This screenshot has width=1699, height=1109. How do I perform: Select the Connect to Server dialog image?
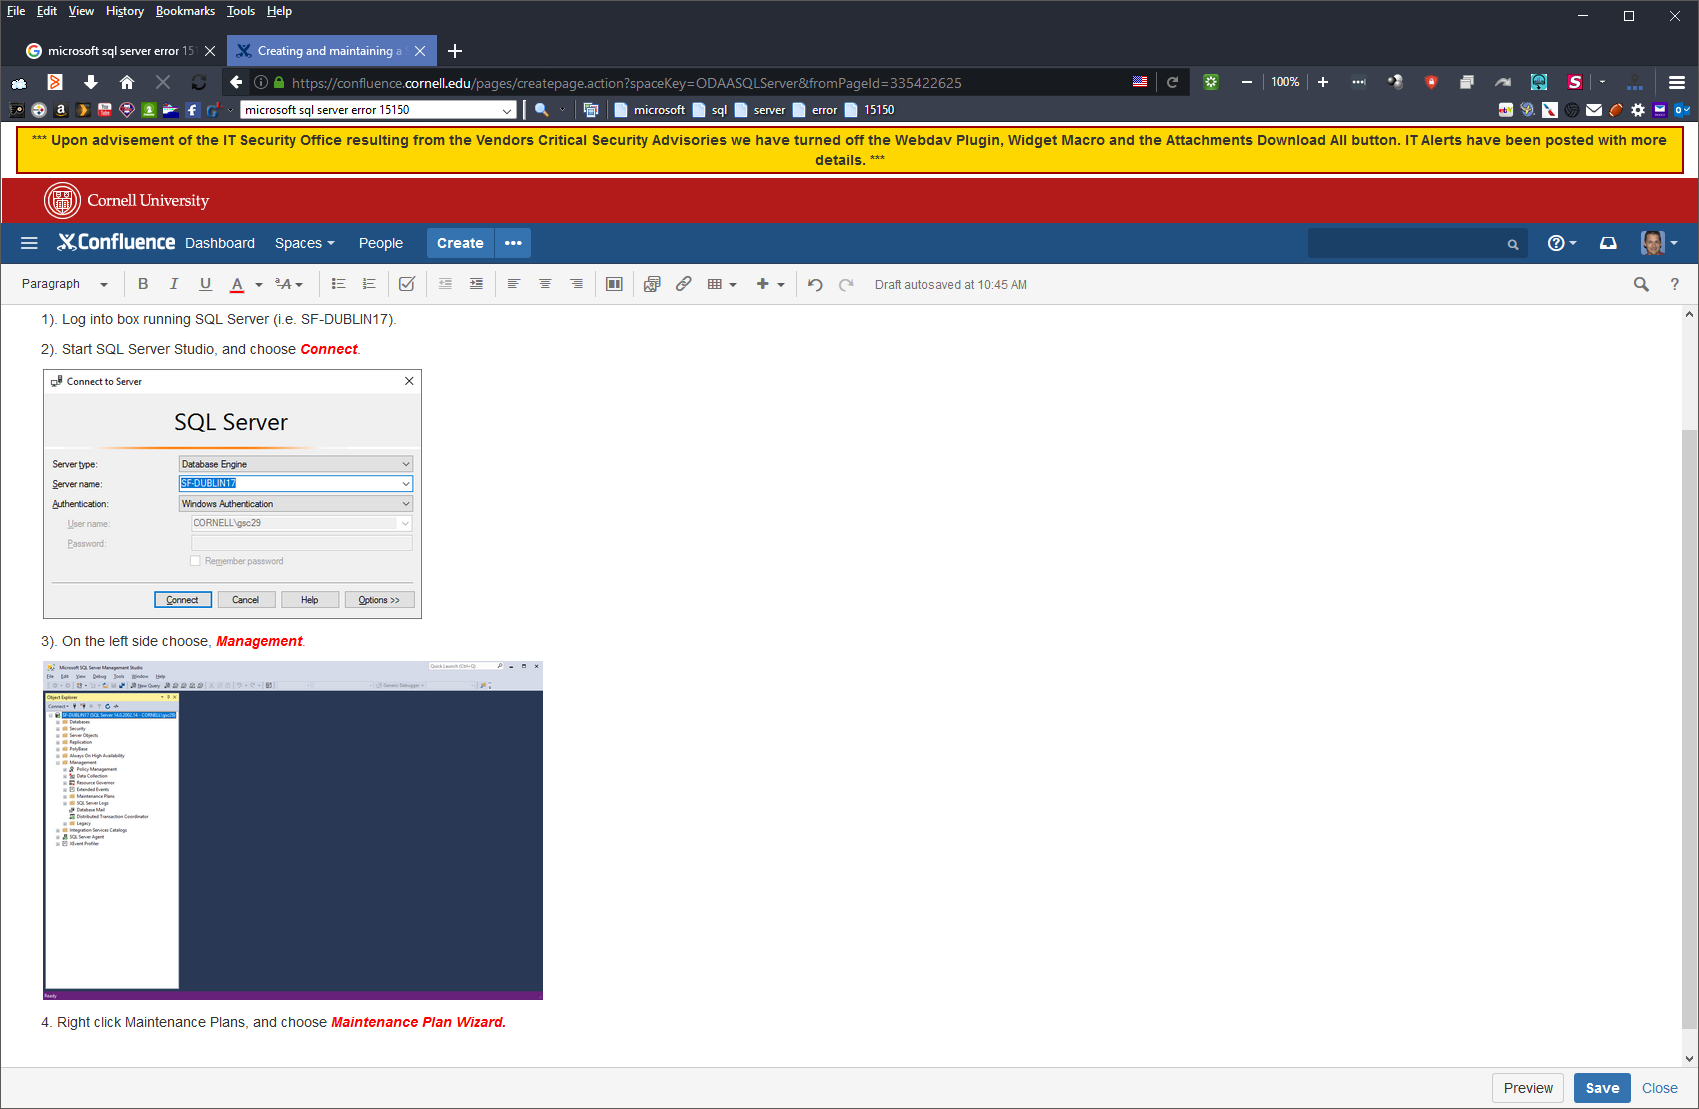pyautogui.click(x=232, y=494)
